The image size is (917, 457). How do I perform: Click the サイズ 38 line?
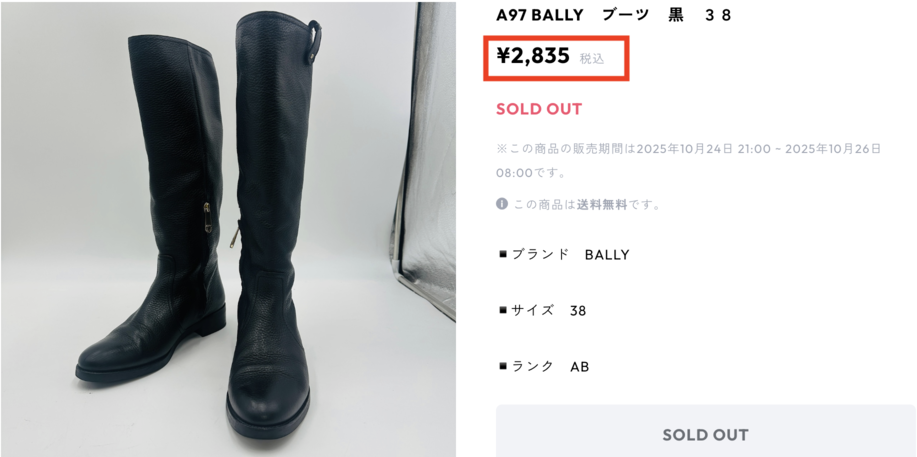(542, 311)
